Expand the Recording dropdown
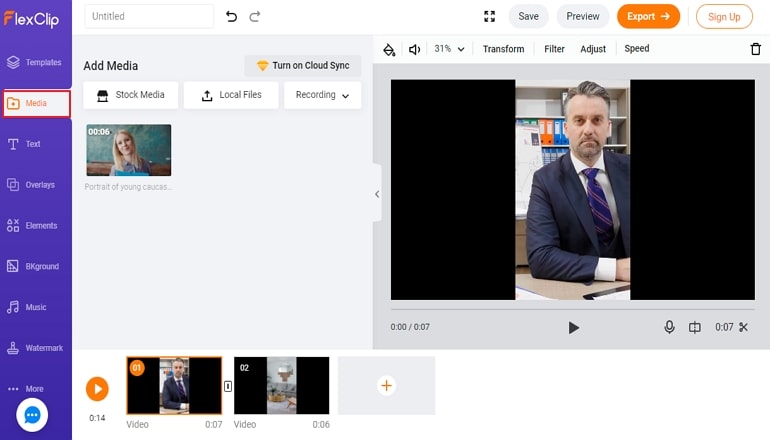 pos(322,95)
